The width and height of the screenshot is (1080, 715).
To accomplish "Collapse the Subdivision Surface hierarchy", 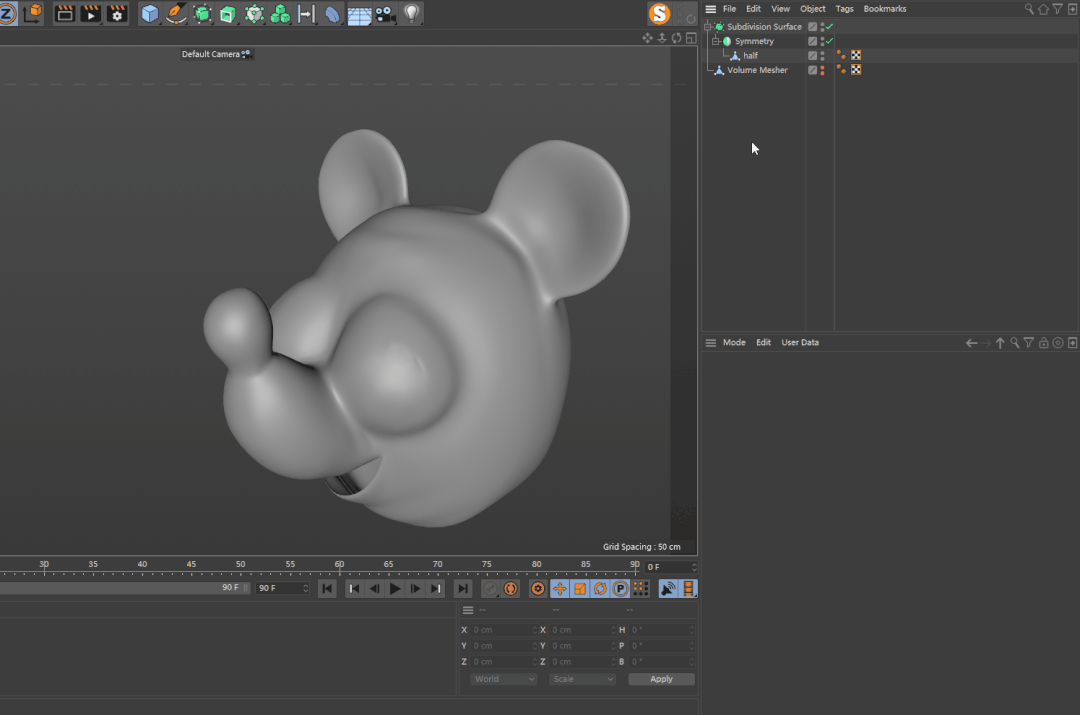I will pos(707,27).
